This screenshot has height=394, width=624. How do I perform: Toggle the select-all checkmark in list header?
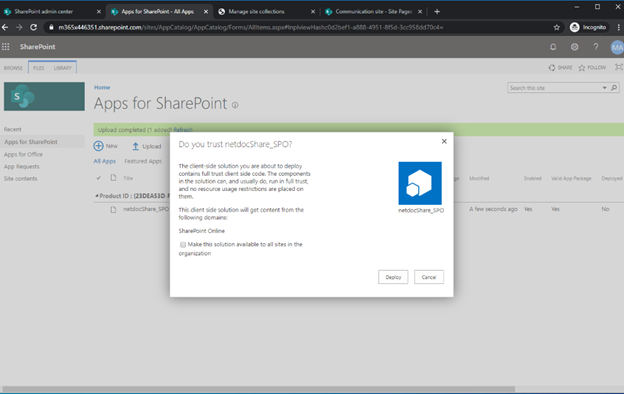click(x=99, y=178)
